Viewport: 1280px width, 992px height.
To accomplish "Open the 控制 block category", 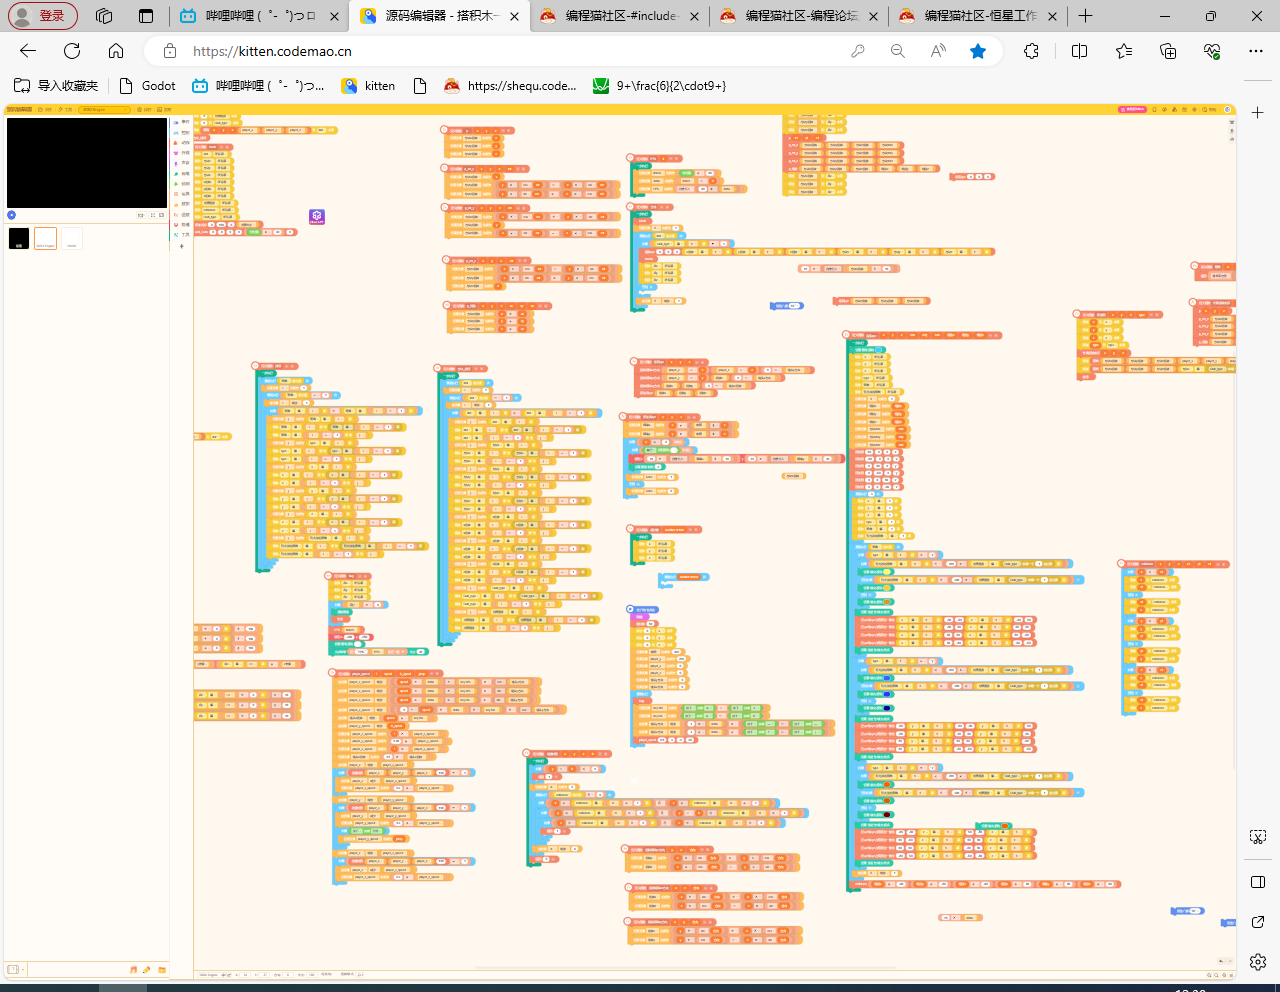I will click(181, 132).
